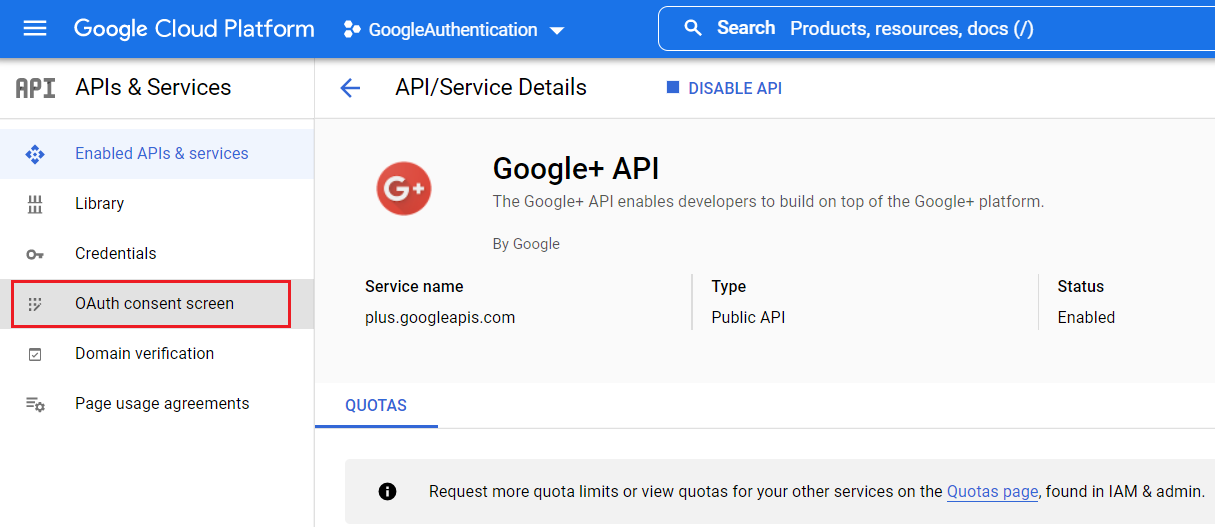Screen dimensions: 1215x527
Task: Open Page usage agreements
Action: 157,404
